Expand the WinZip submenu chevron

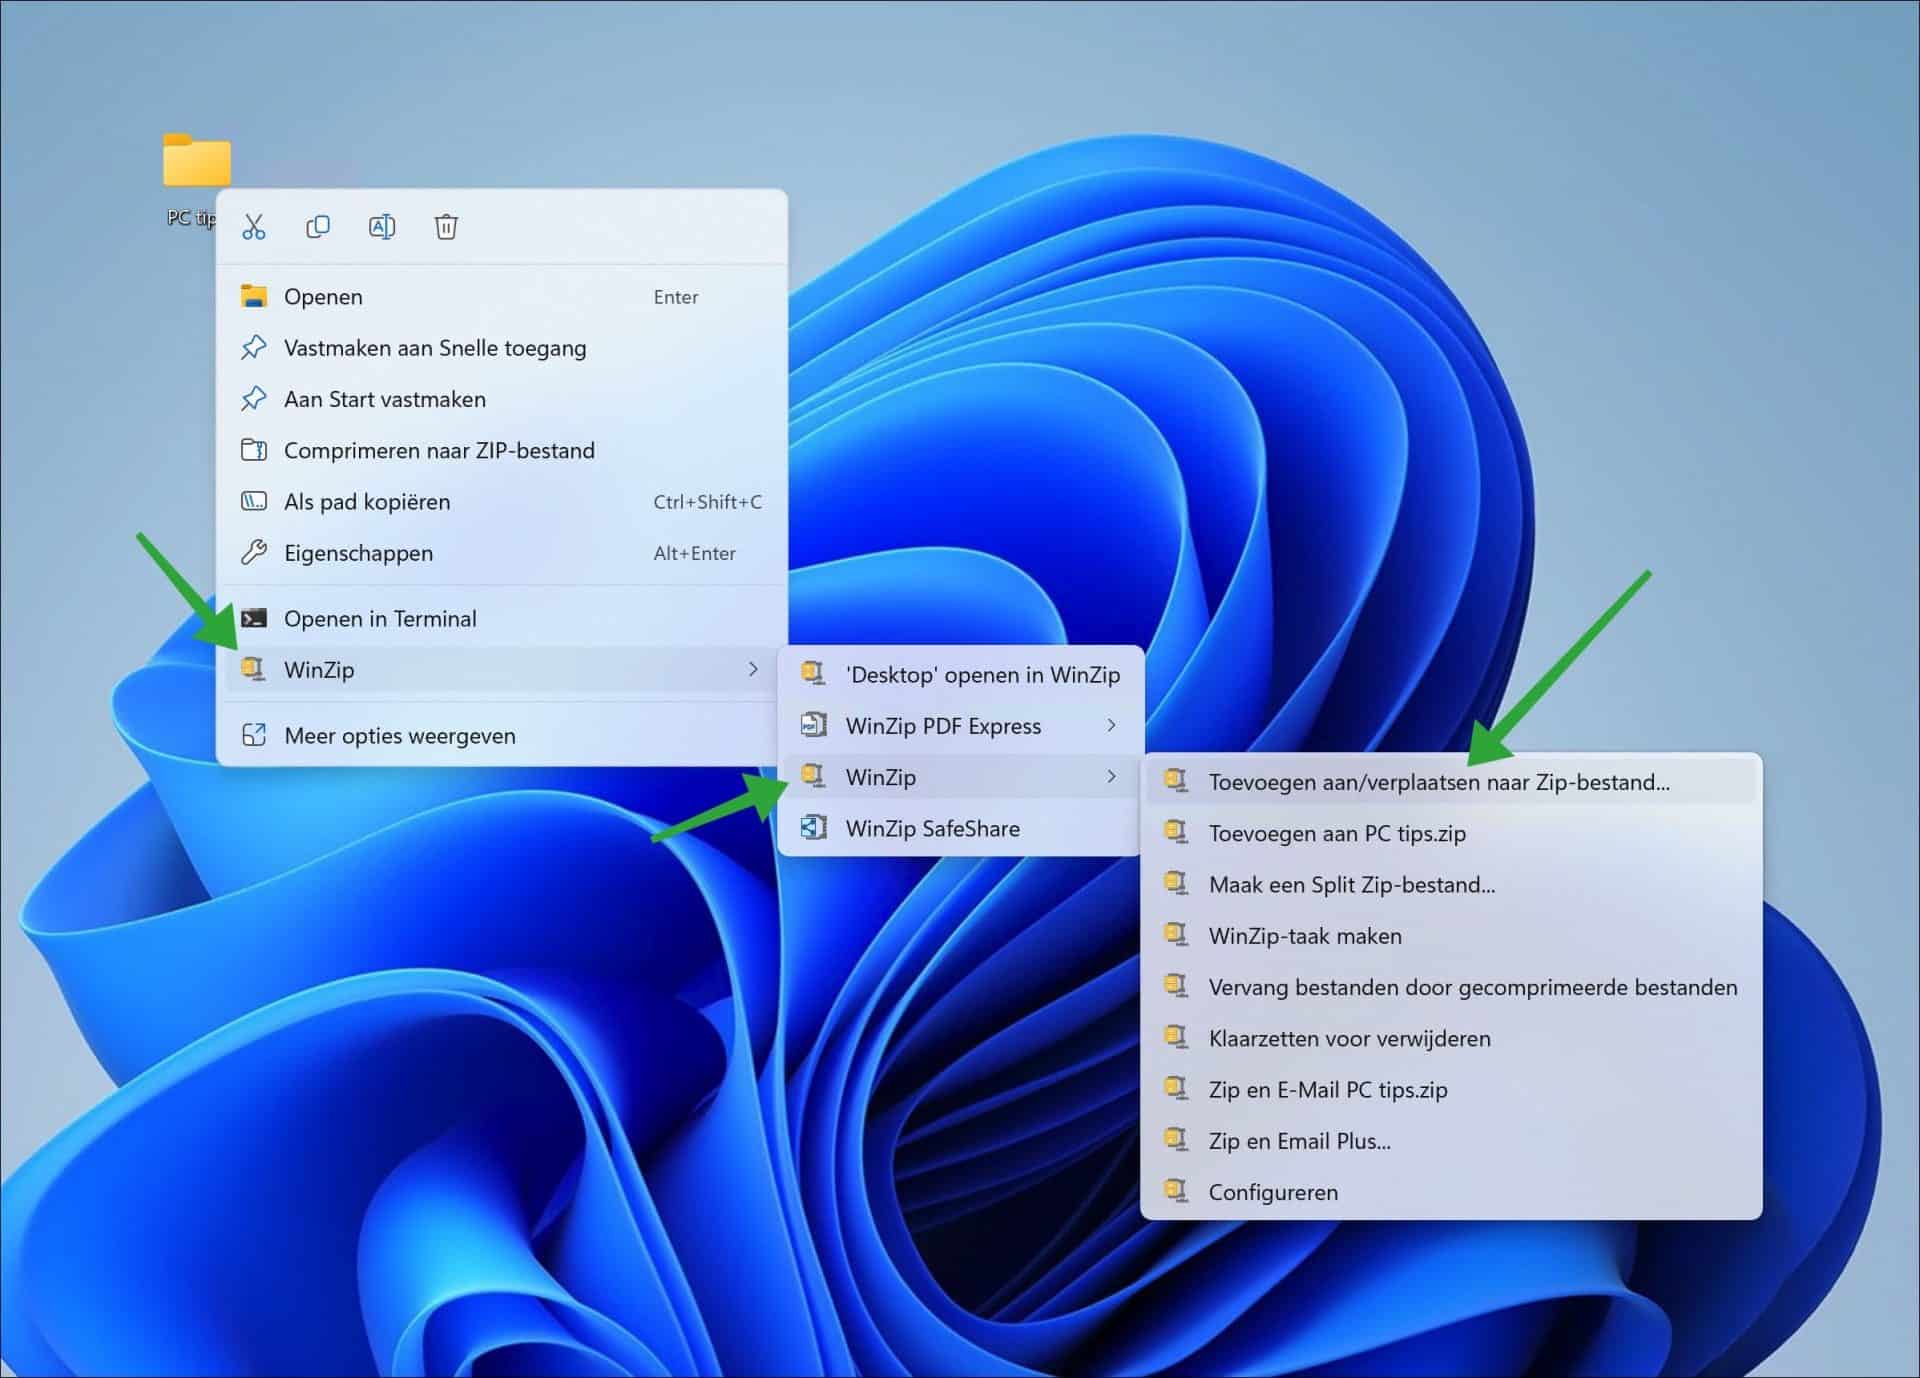(x=754, y=669)
